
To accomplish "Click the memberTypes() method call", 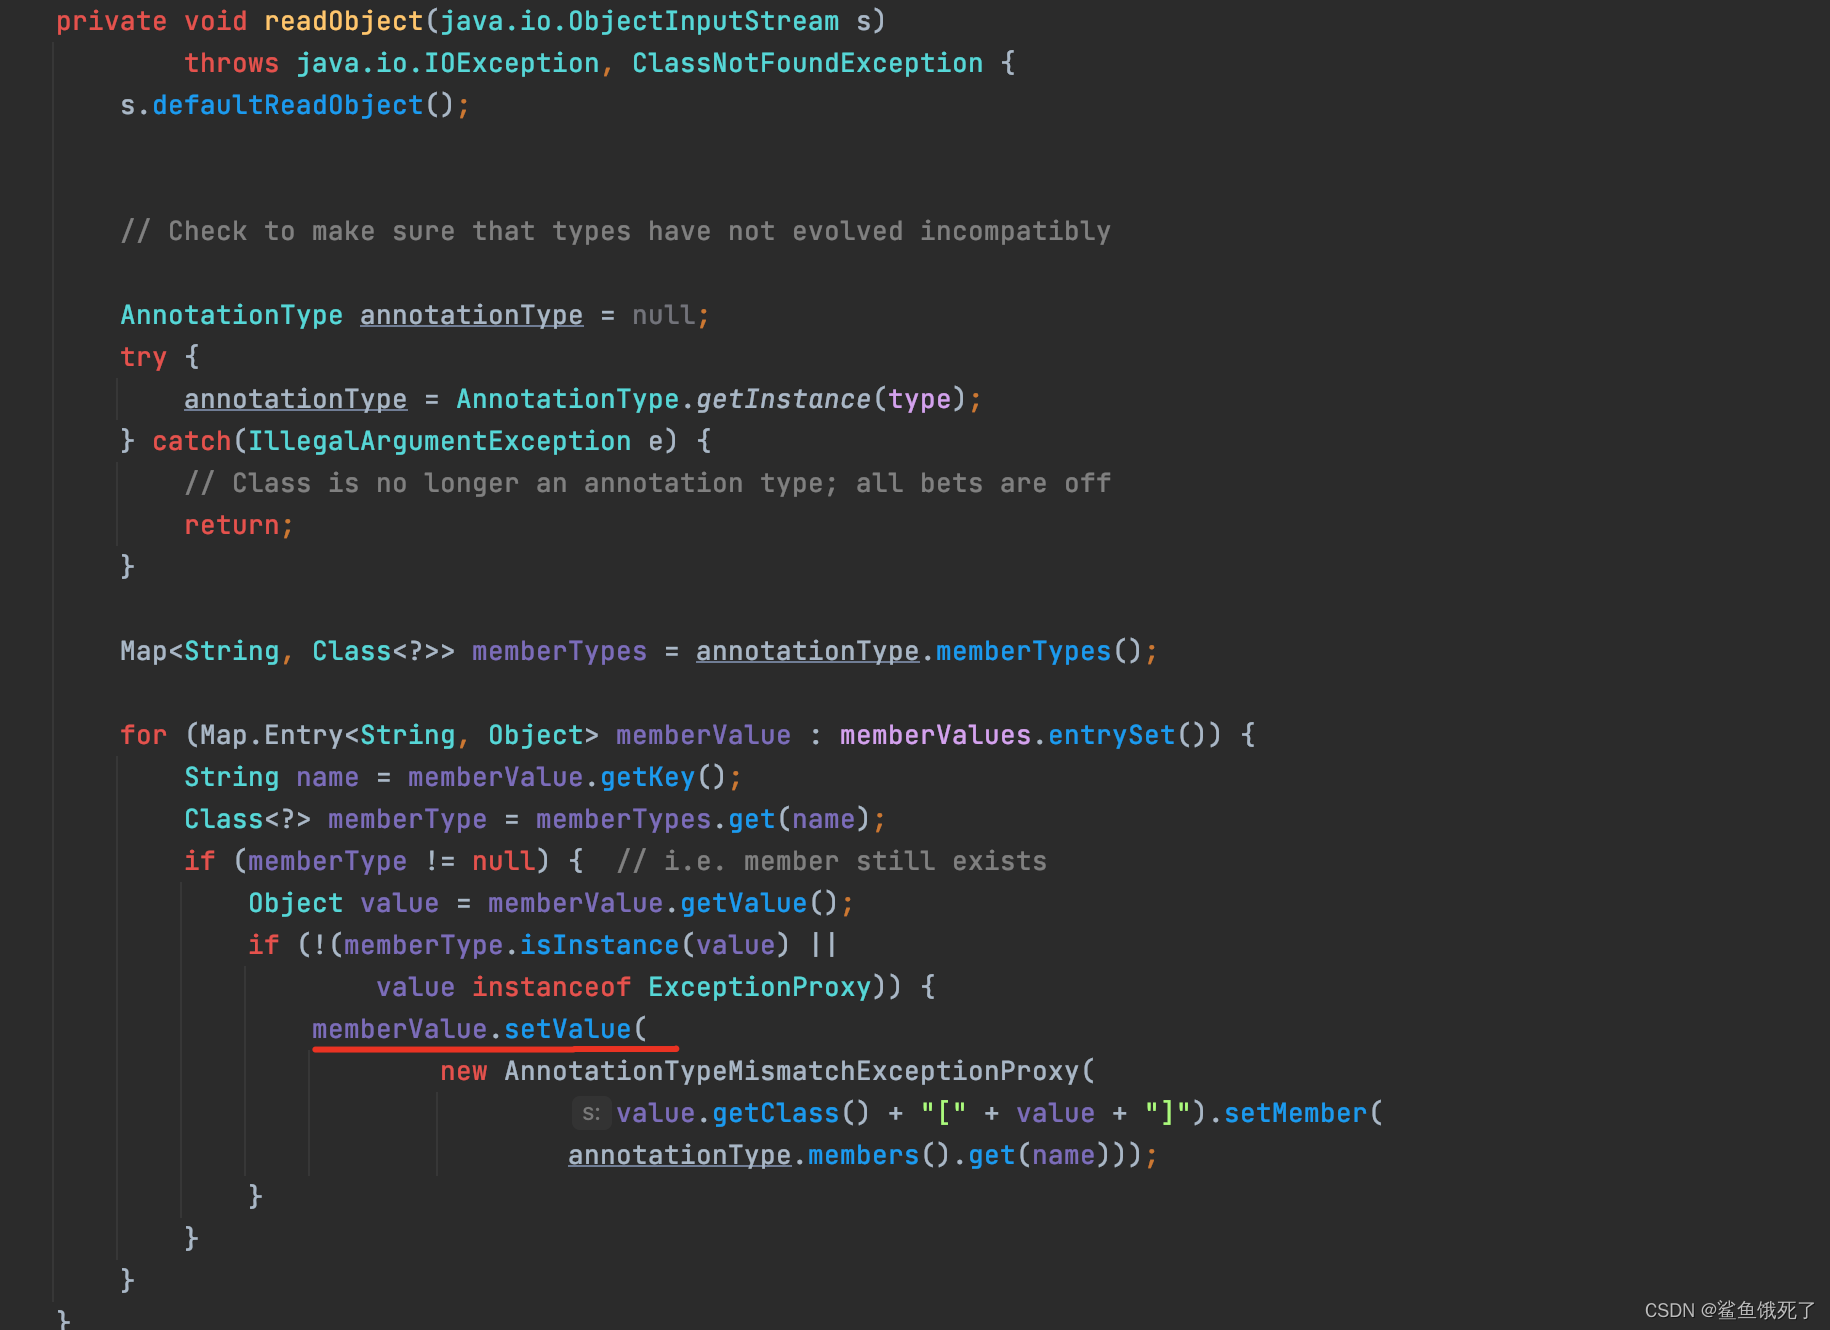I will 1024,651.
